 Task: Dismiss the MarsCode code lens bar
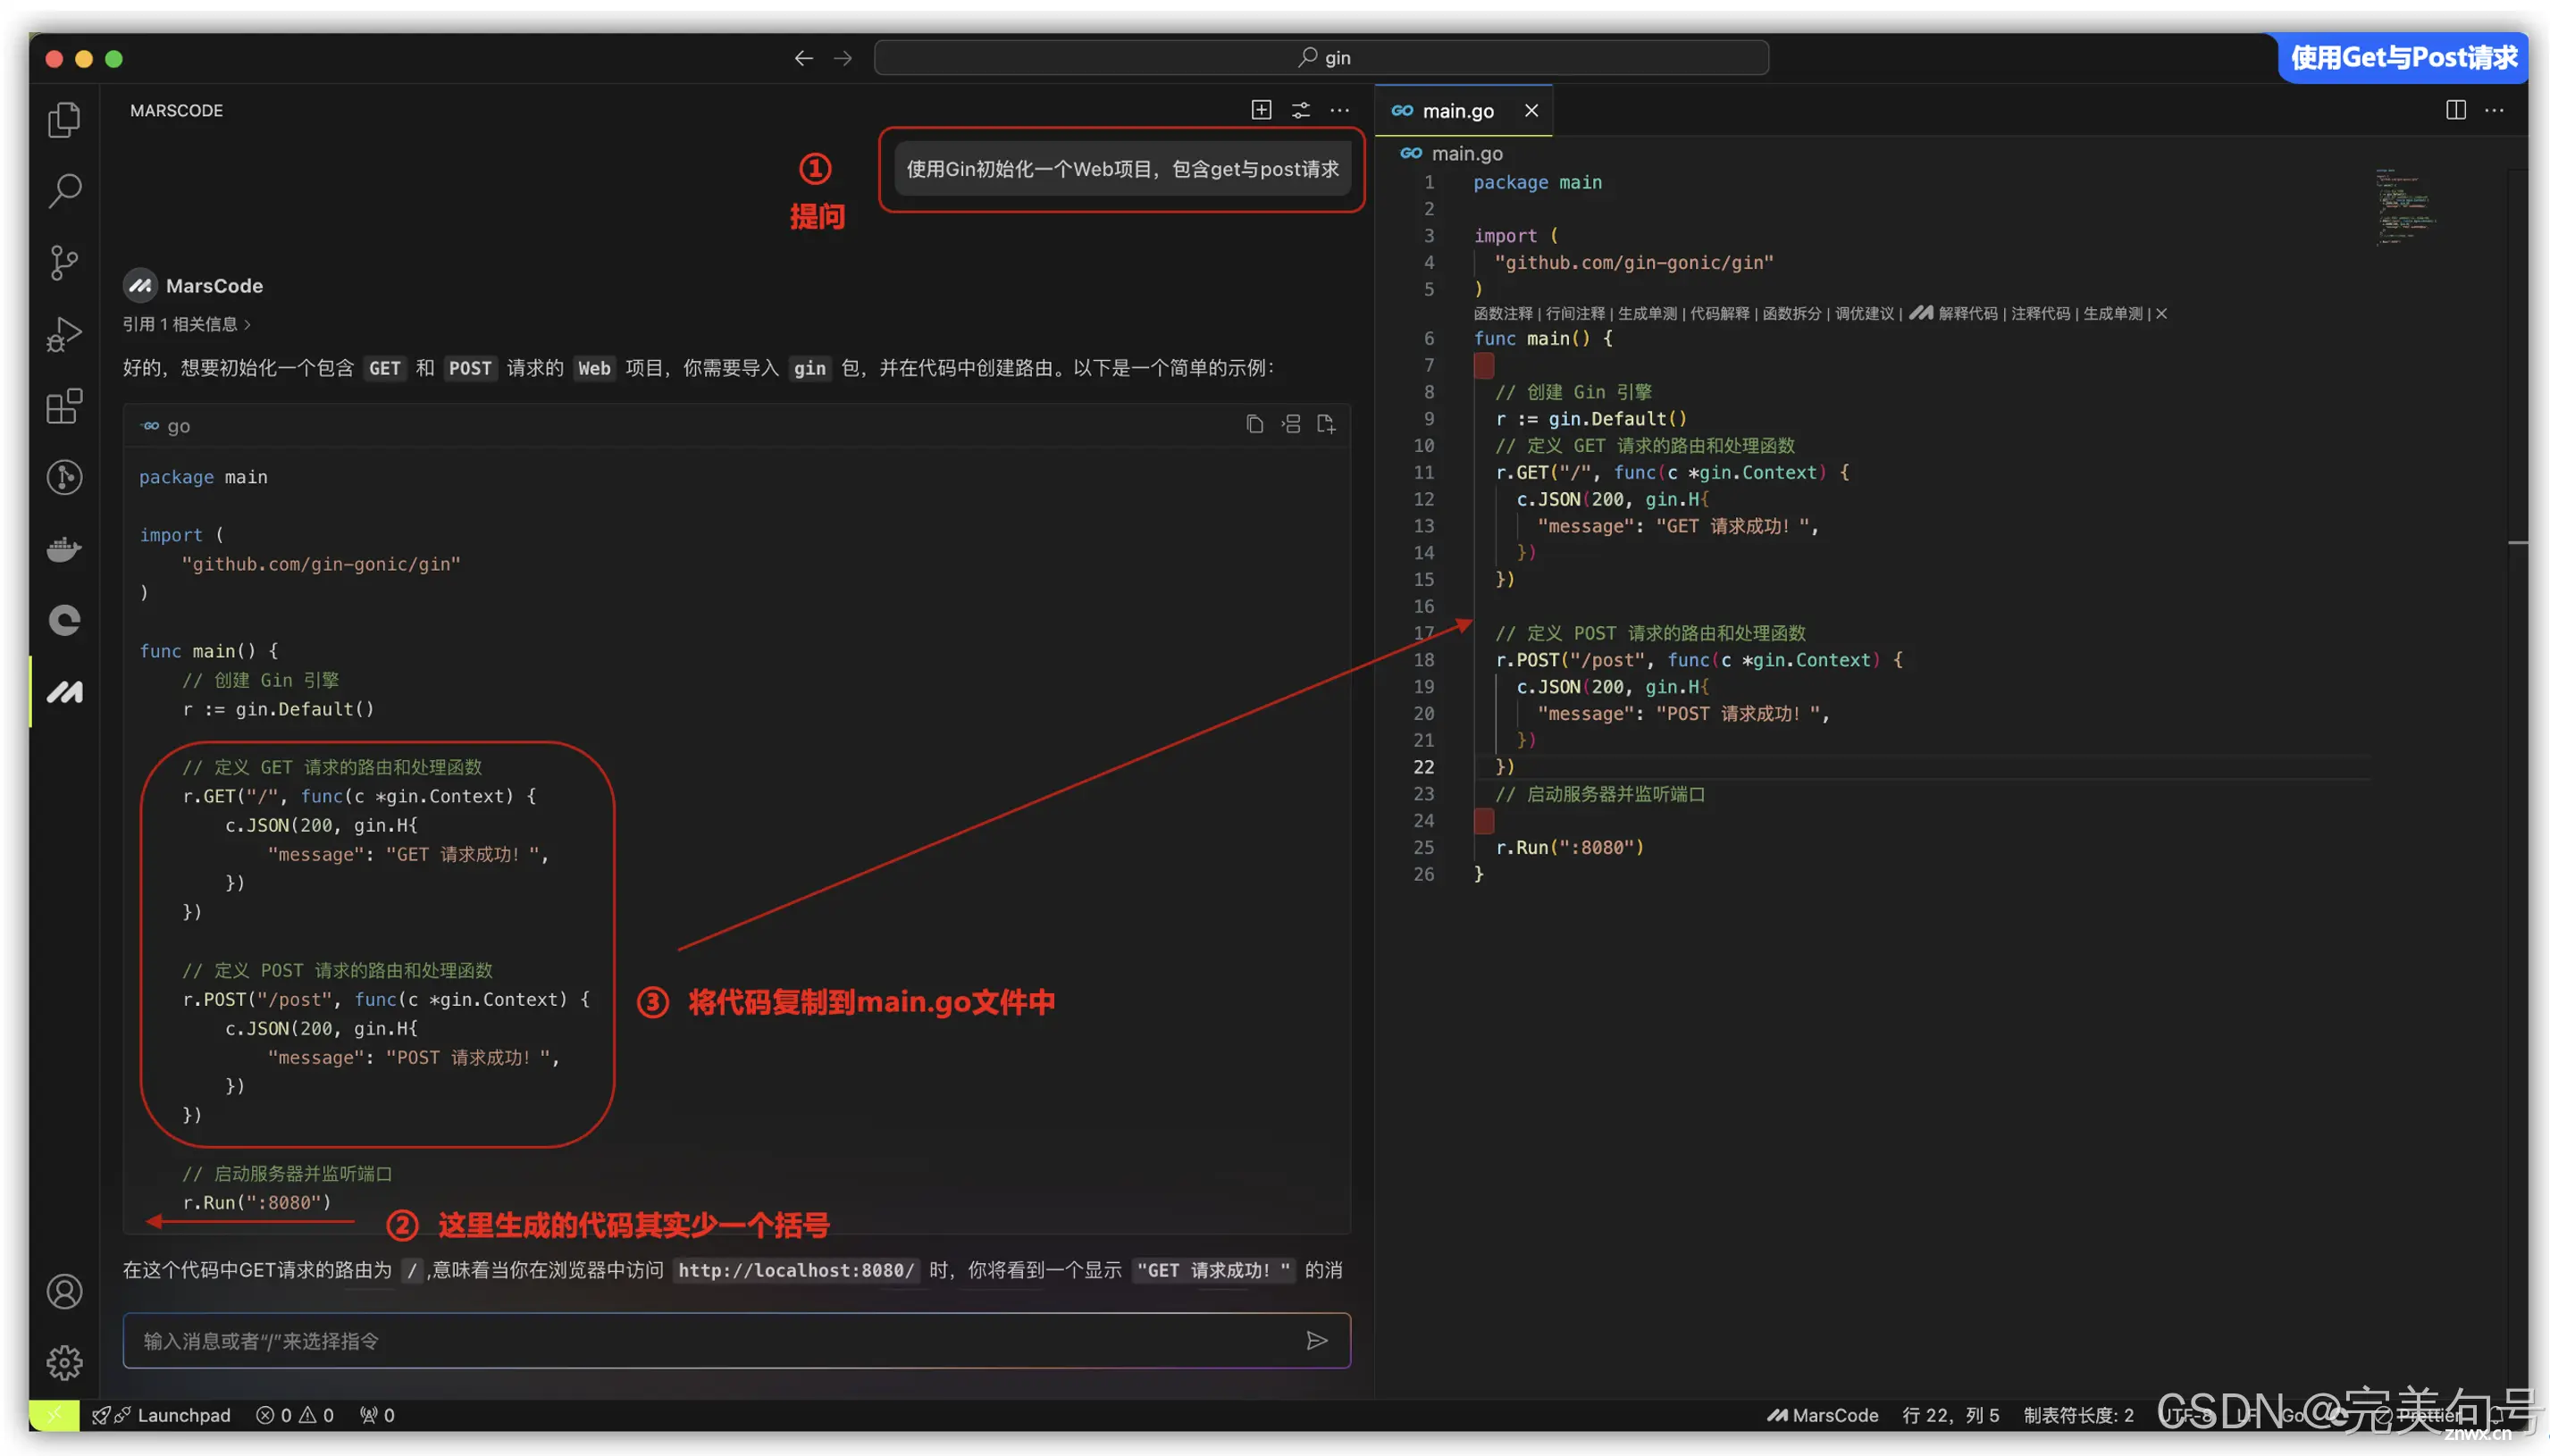coord(2161,314)
